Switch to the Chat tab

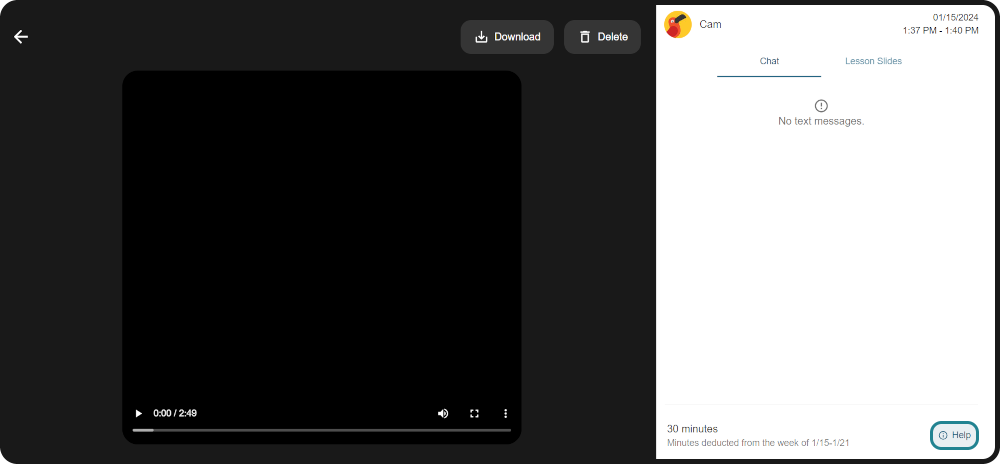point(769,61)
